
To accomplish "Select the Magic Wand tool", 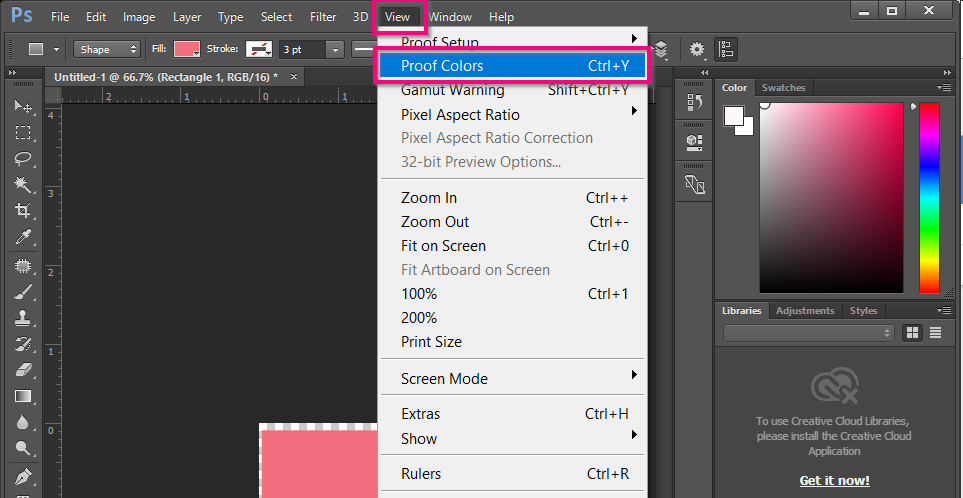I will click(x=23, y=184).
